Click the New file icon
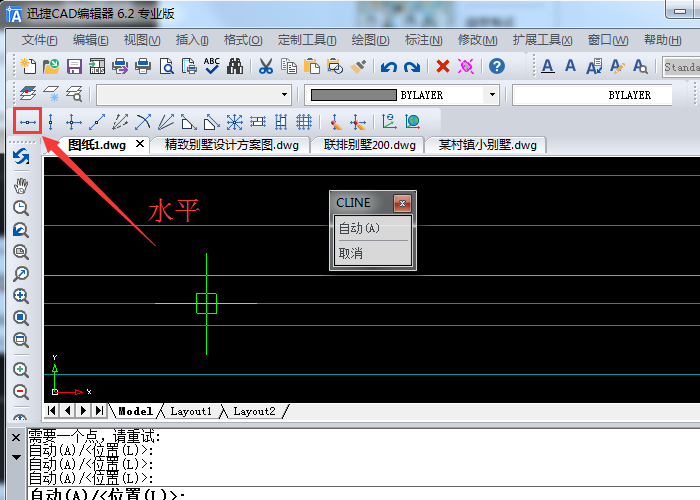700x500 pixels. click(28, 66)
